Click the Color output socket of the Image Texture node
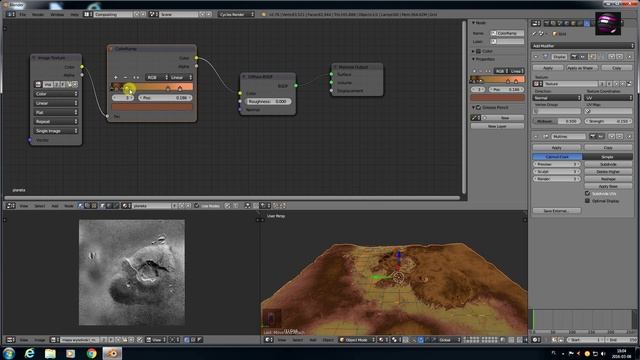640x360 pixels. (82, 67)
